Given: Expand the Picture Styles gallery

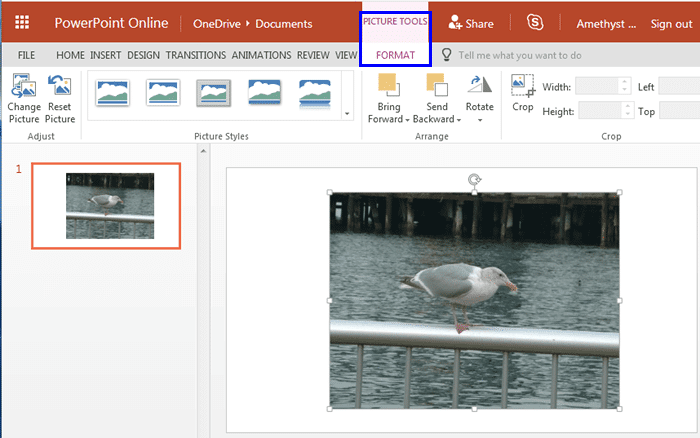Looking at the screenshot, I should point(347,114).
